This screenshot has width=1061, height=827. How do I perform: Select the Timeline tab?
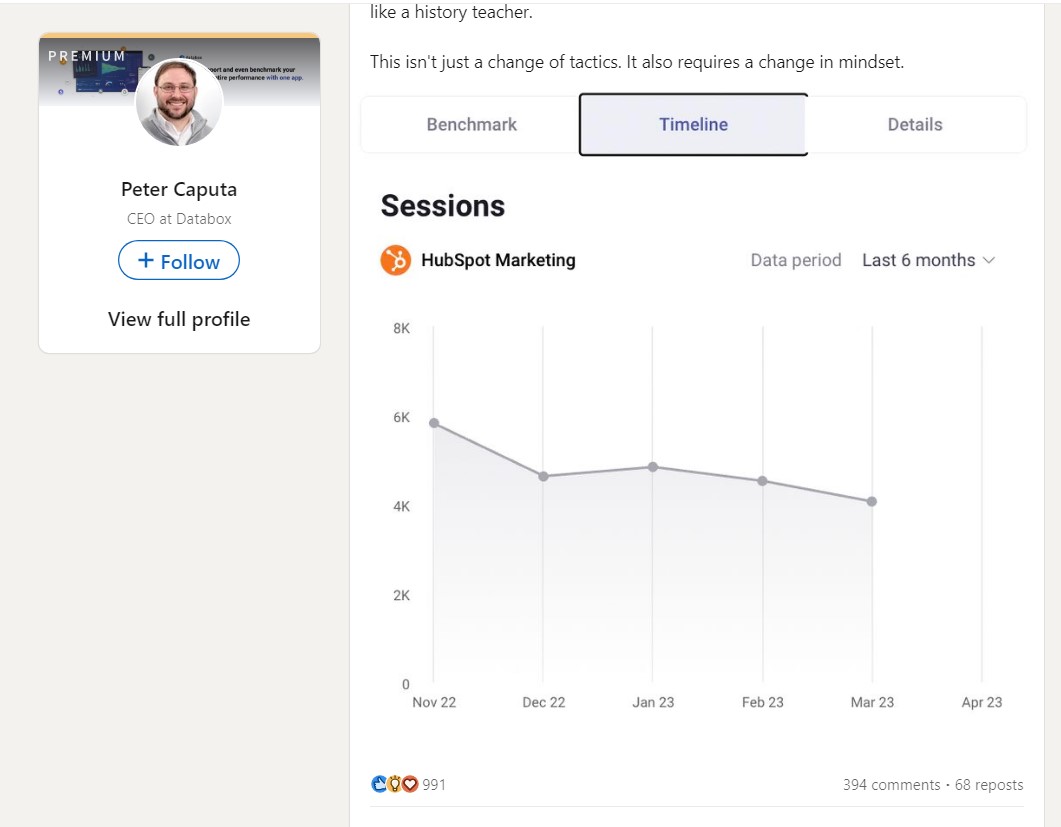[x=693, y=123]
